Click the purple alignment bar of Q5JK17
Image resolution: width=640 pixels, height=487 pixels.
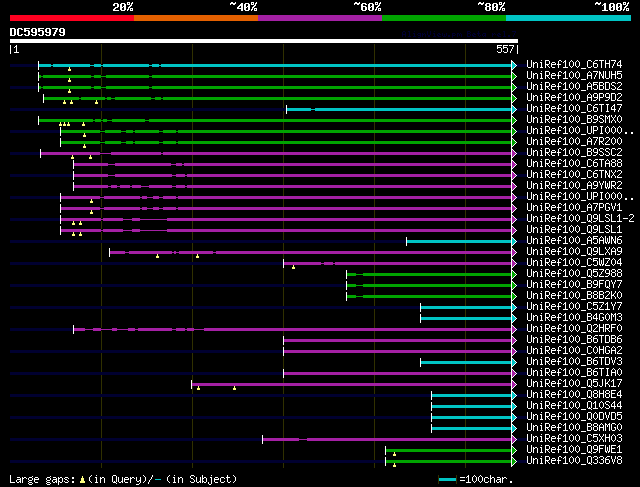tap(352, 385)
